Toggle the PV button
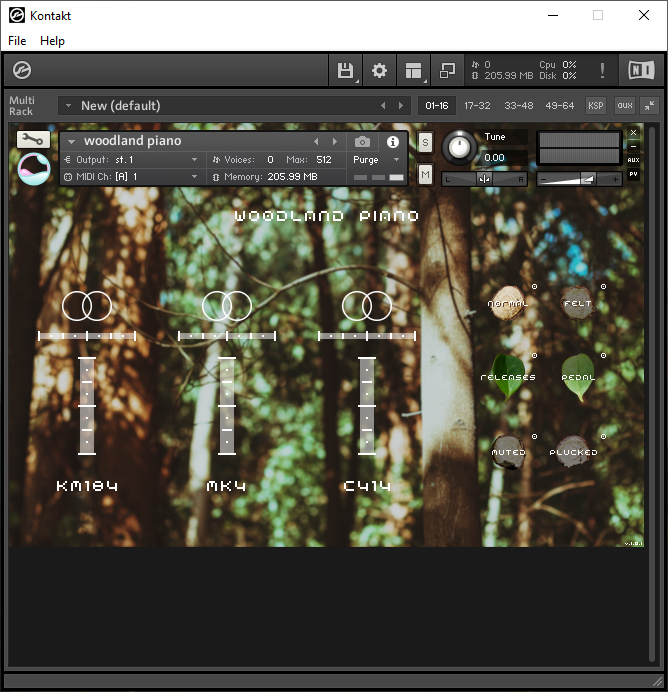Screen dimensions: 668x692 (633, 174)
